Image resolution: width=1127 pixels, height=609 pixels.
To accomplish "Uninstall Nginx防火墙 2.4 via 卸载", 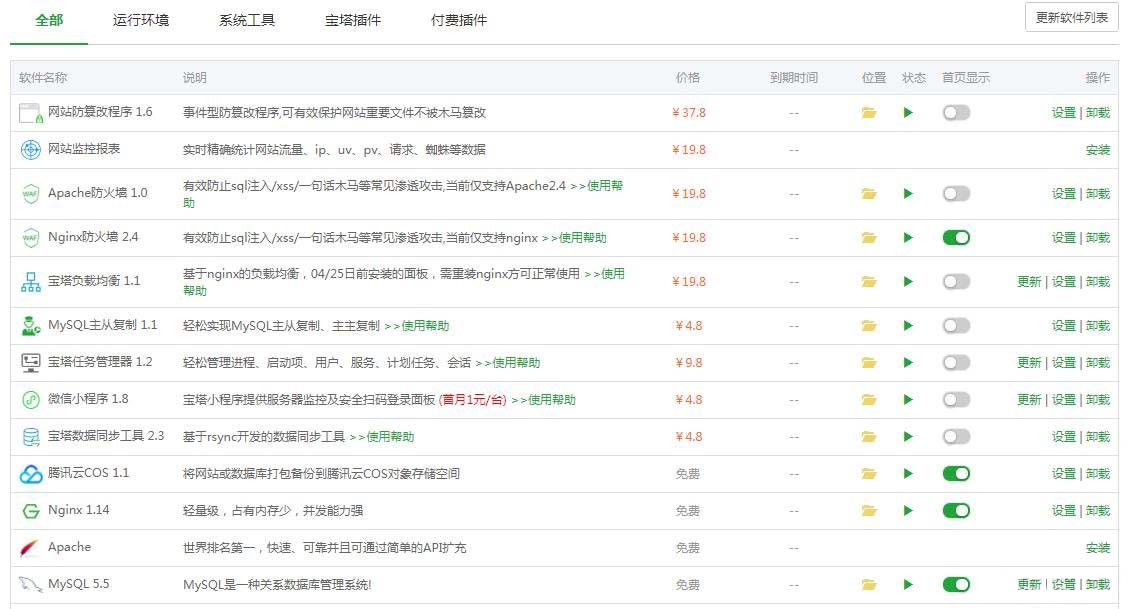I will click(1098, 238).
